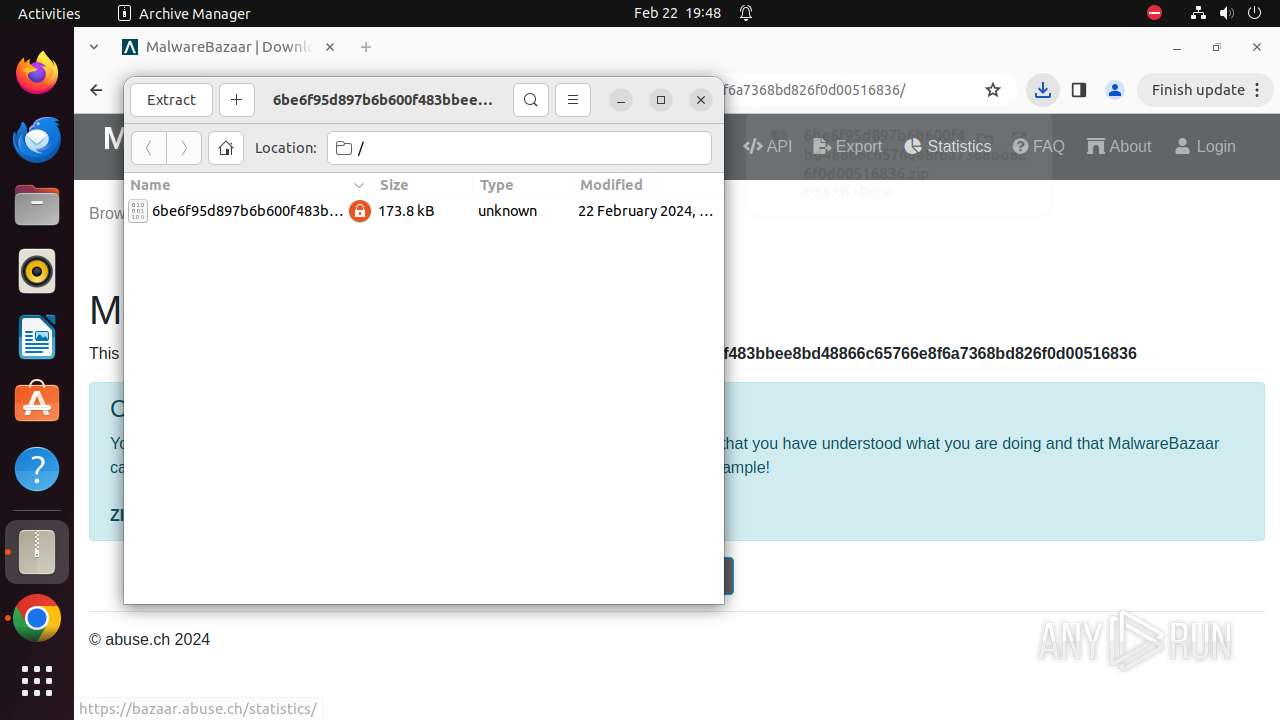Image resolution: width=1280 pixels, height=720 pixels.
Task: Click the notification bell in top bar
Action: (x=746, y=13)
